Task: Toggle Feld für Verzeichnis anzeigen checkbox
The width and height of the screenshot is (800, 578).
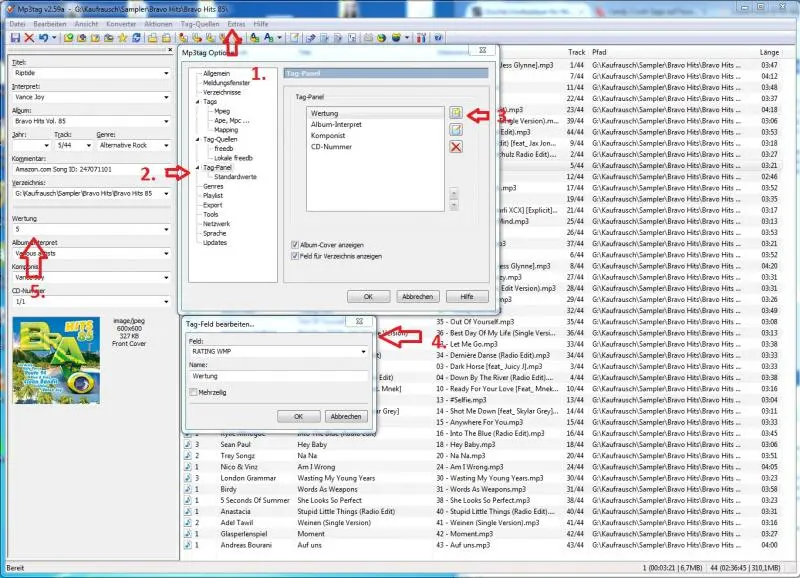Action: click(x=295, y=256)
